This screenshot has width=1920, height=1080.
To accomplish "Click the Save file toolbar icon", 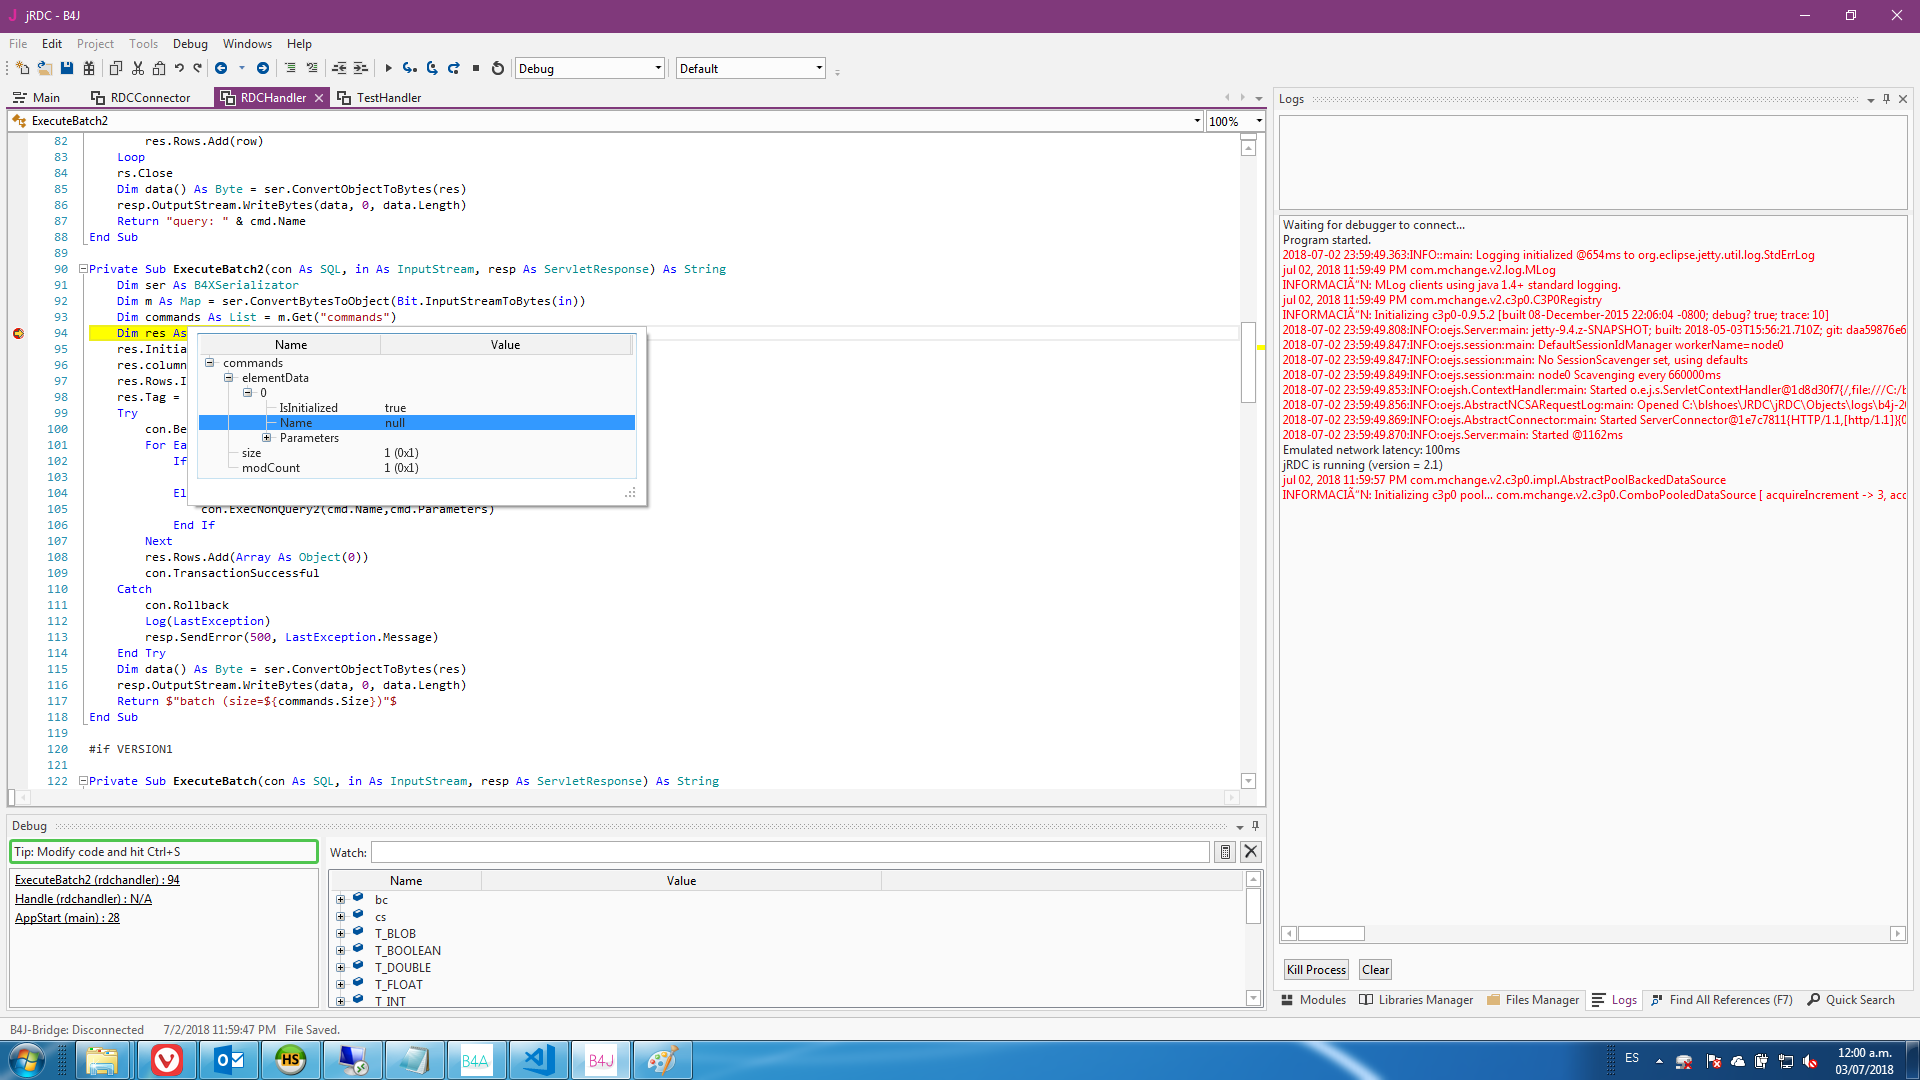I will (x=67, y=68).
